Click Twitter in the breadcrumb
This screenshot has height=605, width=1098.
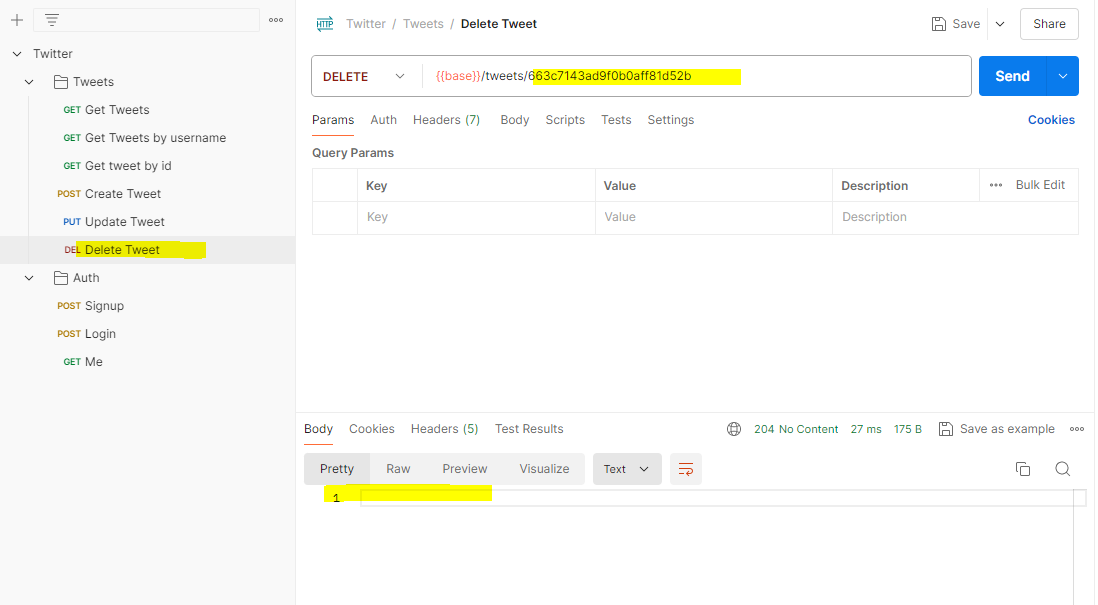point(366,24)
